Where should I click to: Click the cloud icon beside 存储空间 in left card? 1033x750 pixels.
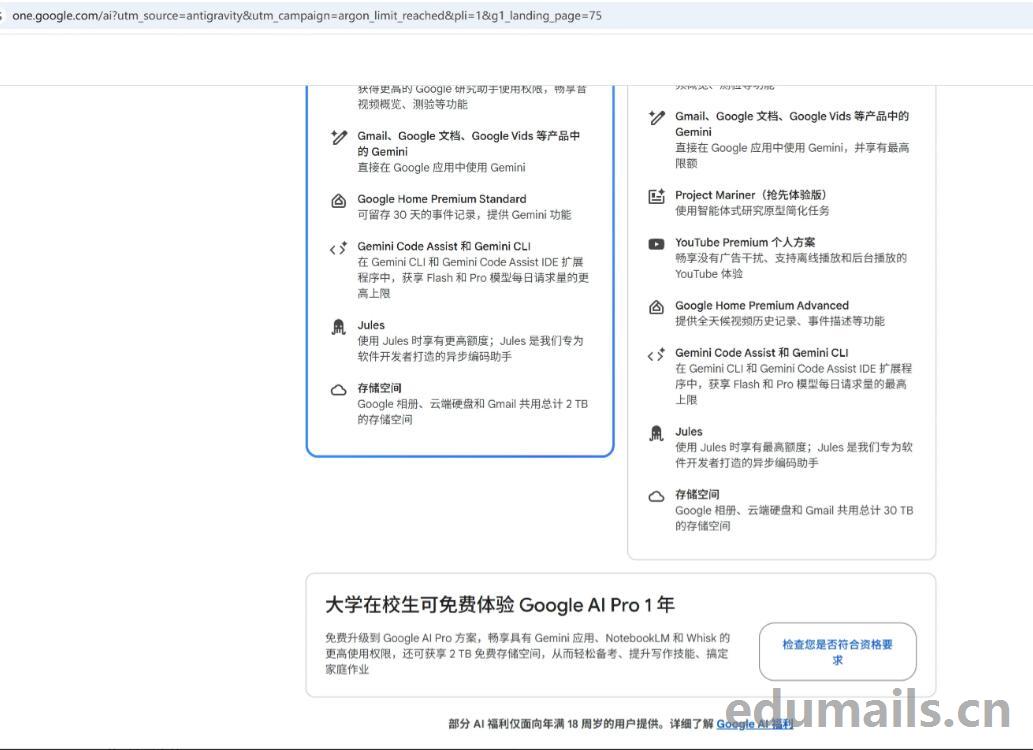340,388
